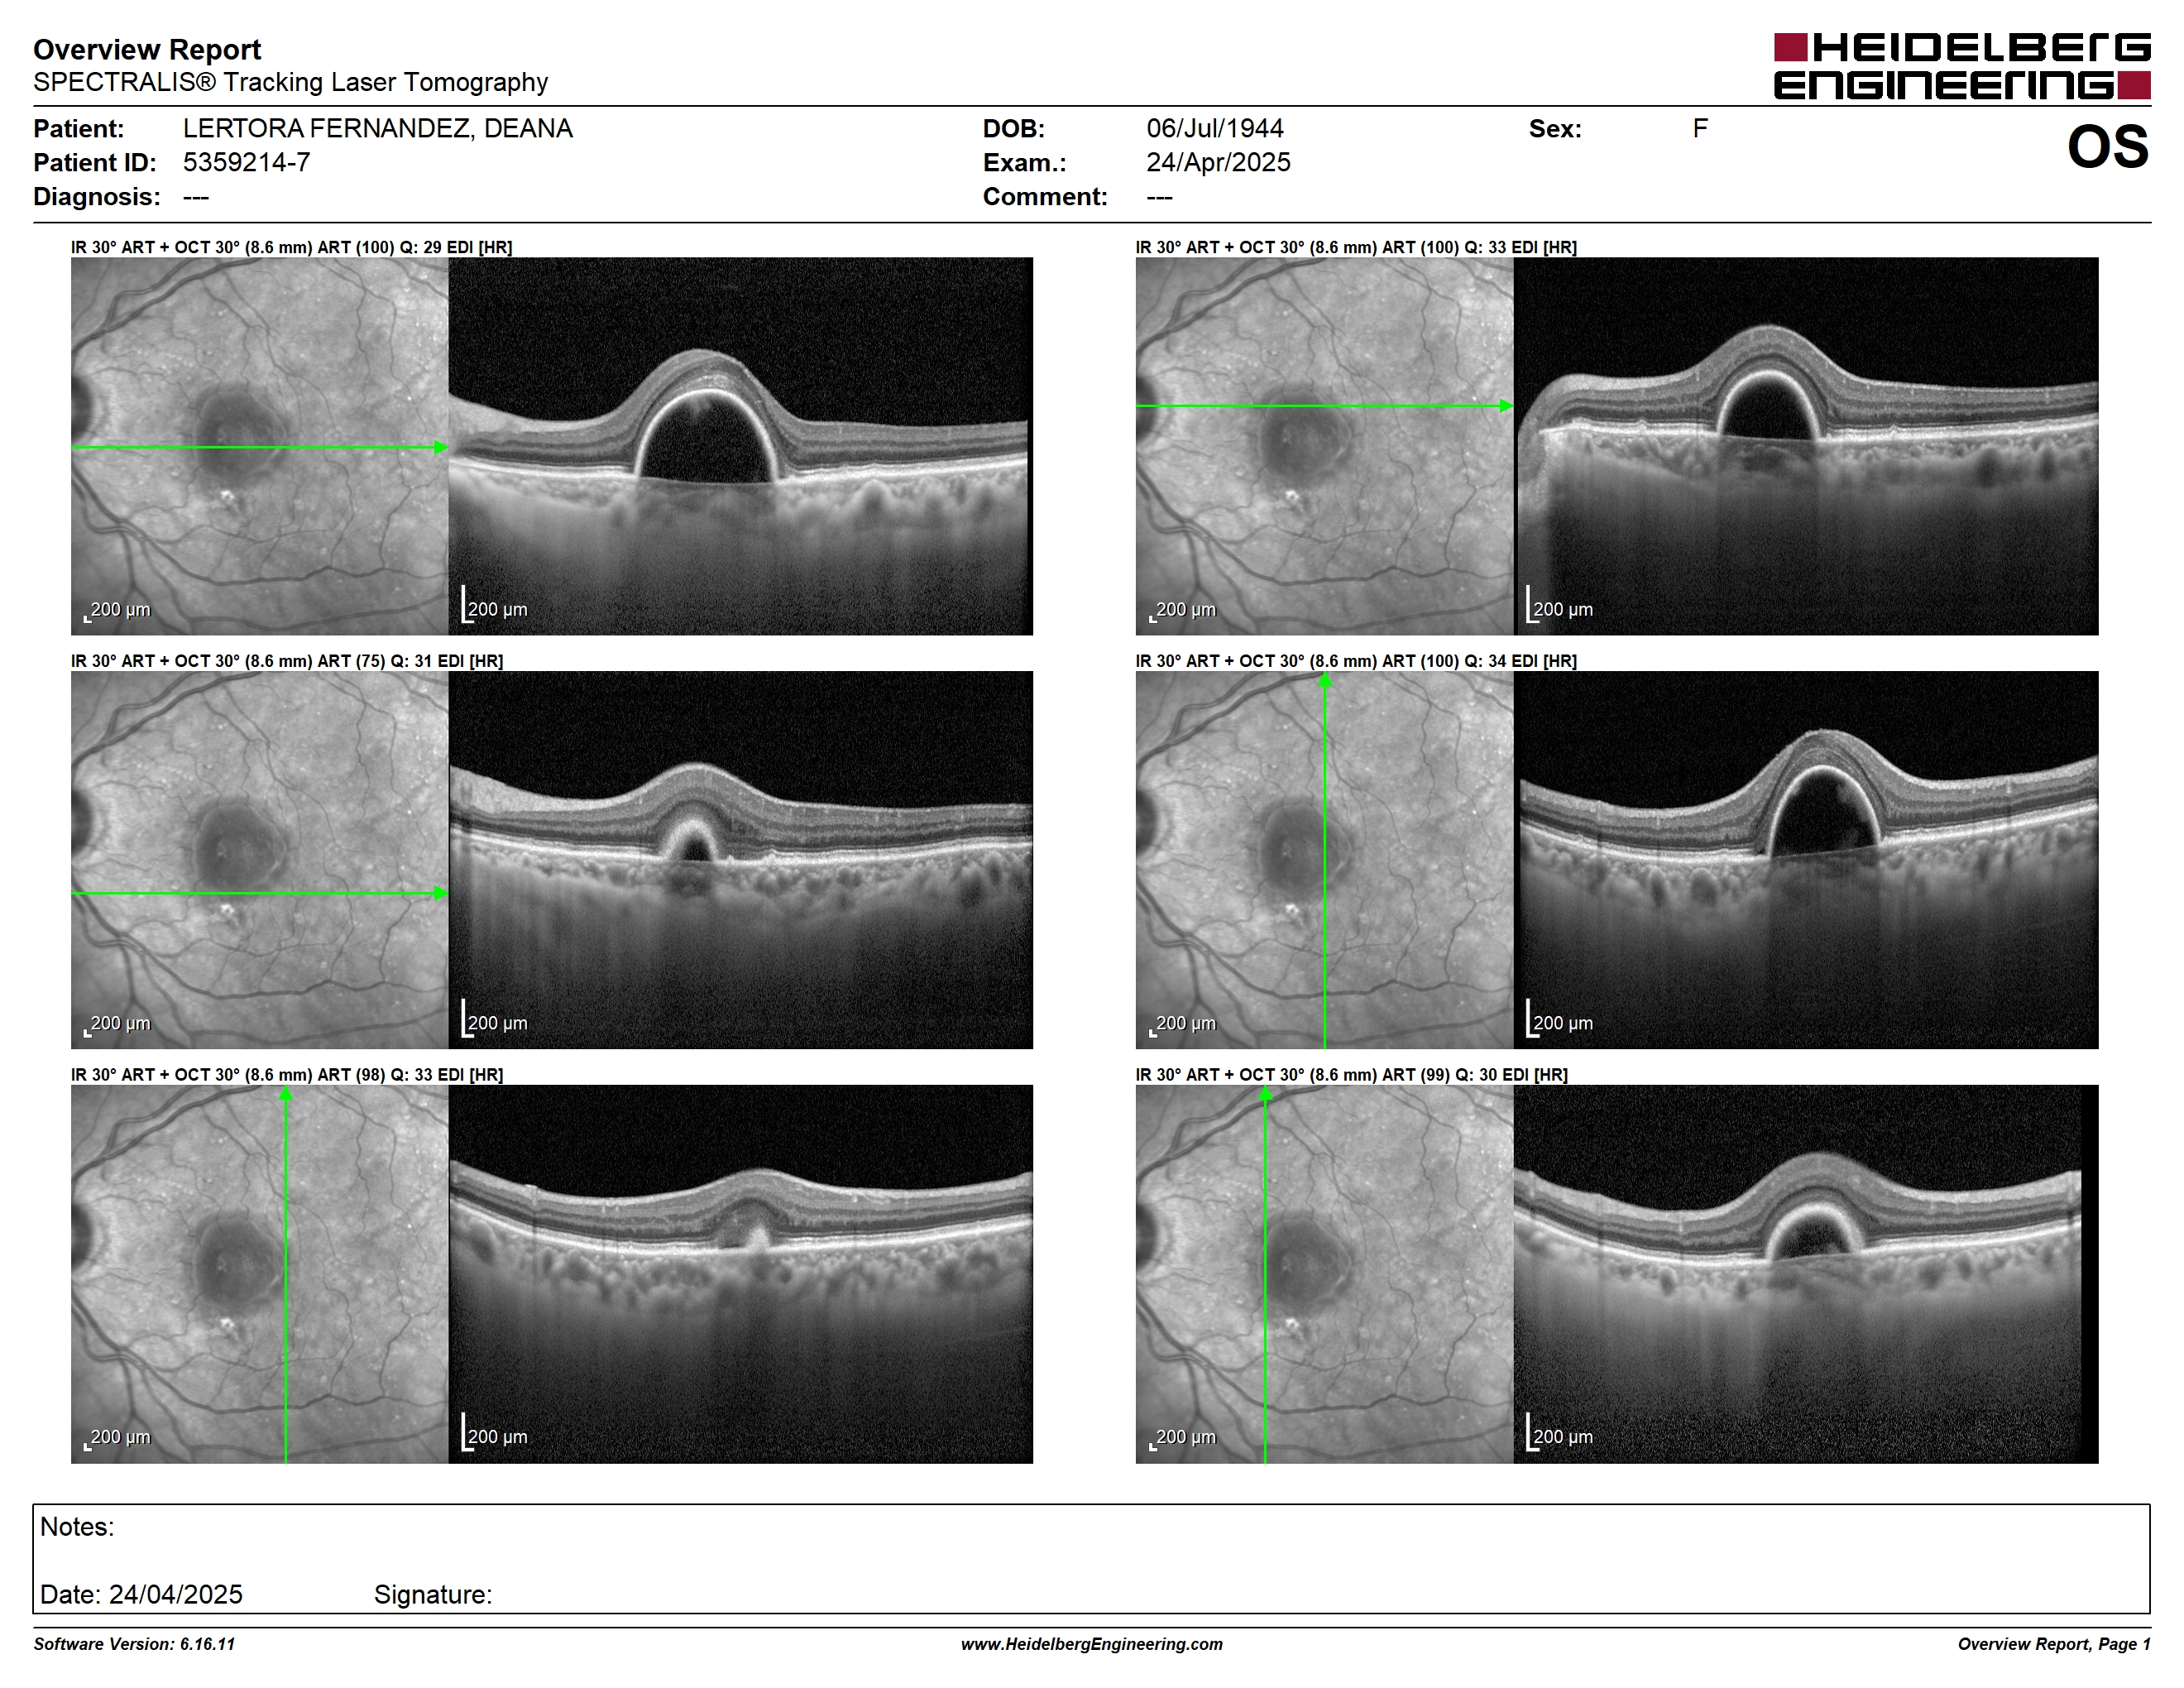Select the patient ID 5359214-7
2184x1688 pixels.
[246, 162]
